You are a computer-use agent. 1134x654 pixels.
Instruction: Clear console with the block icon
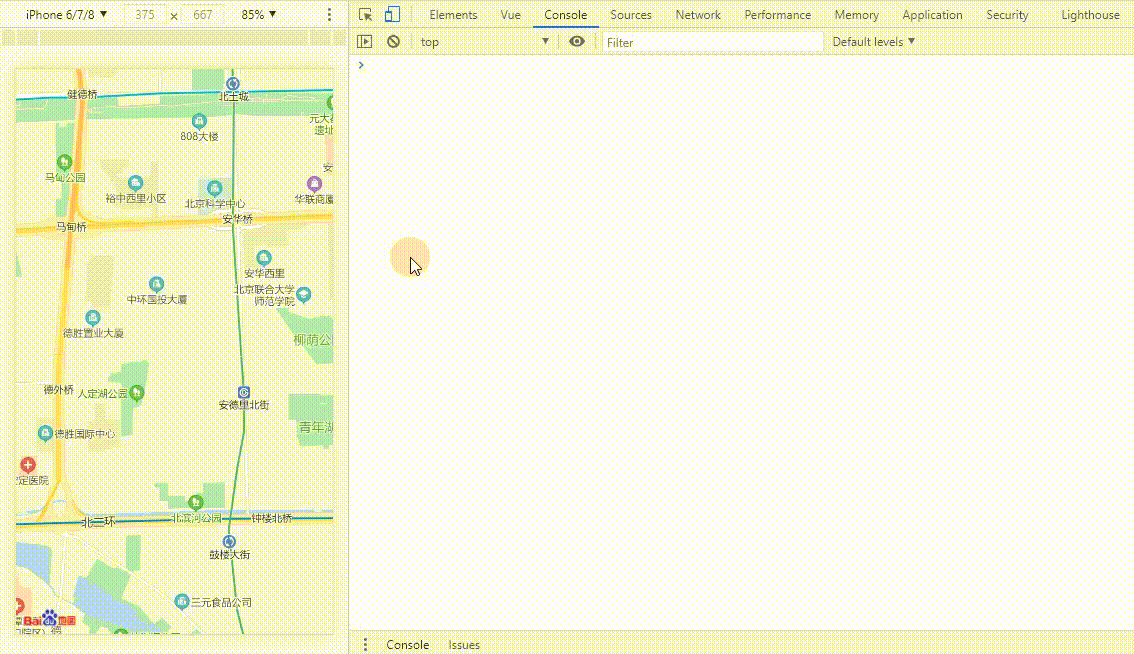(393, 42)
